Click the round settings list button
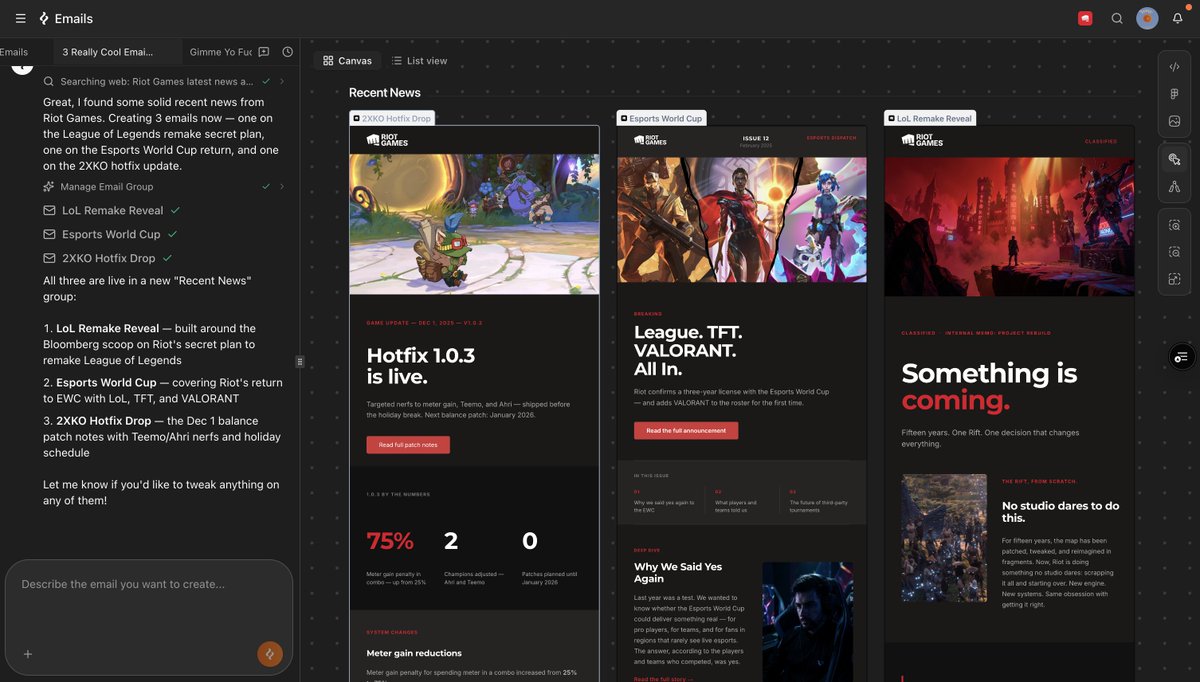The height and width of the screenshot is (682, 1200). (1181, 357)
